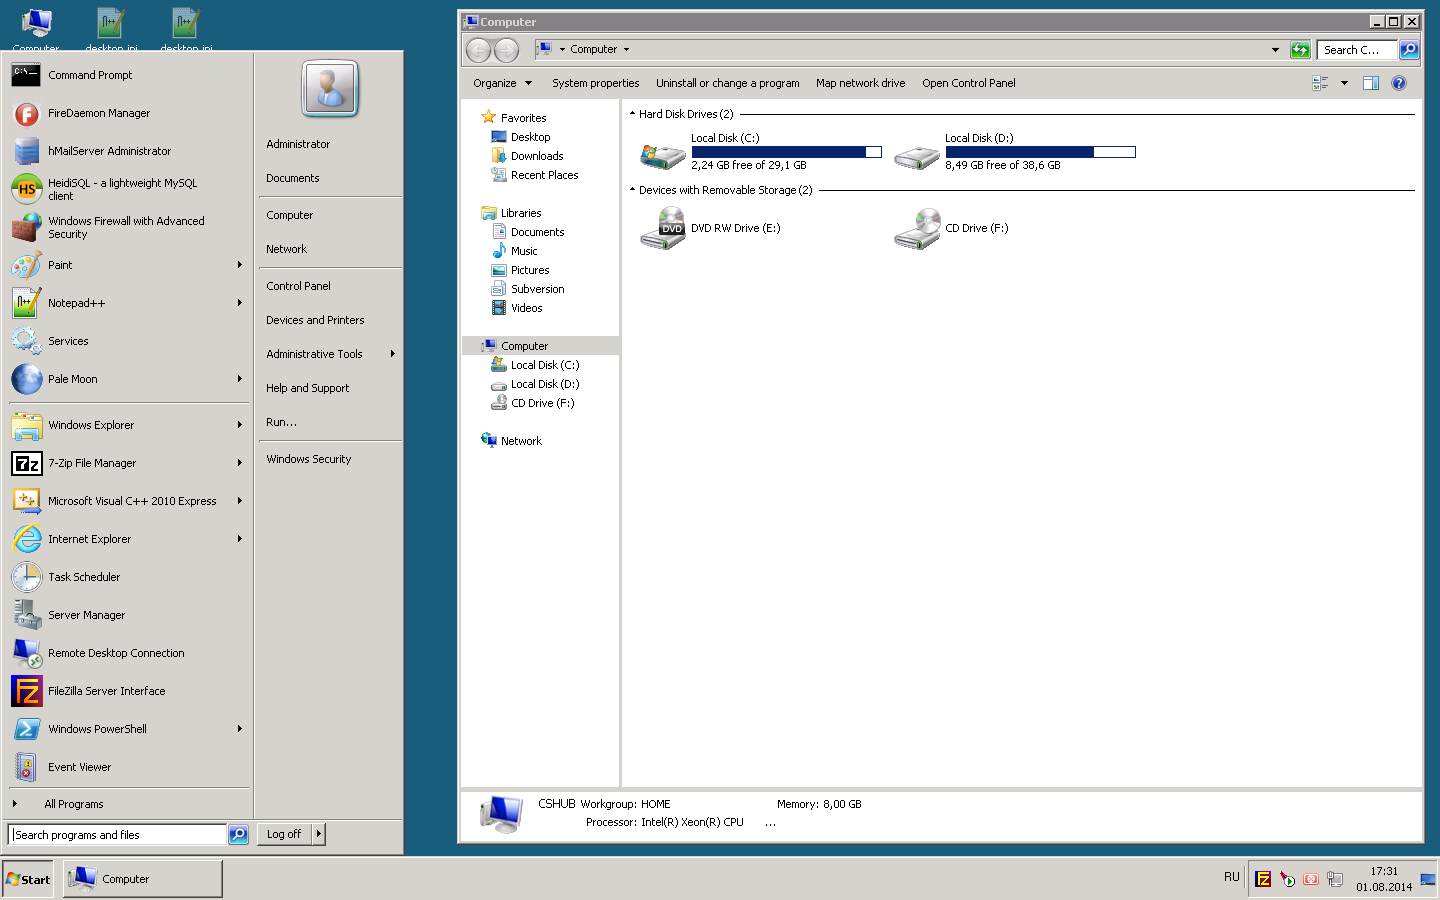Click the Log off button
The image size is (1440, 900).
[x=284, y=834]
